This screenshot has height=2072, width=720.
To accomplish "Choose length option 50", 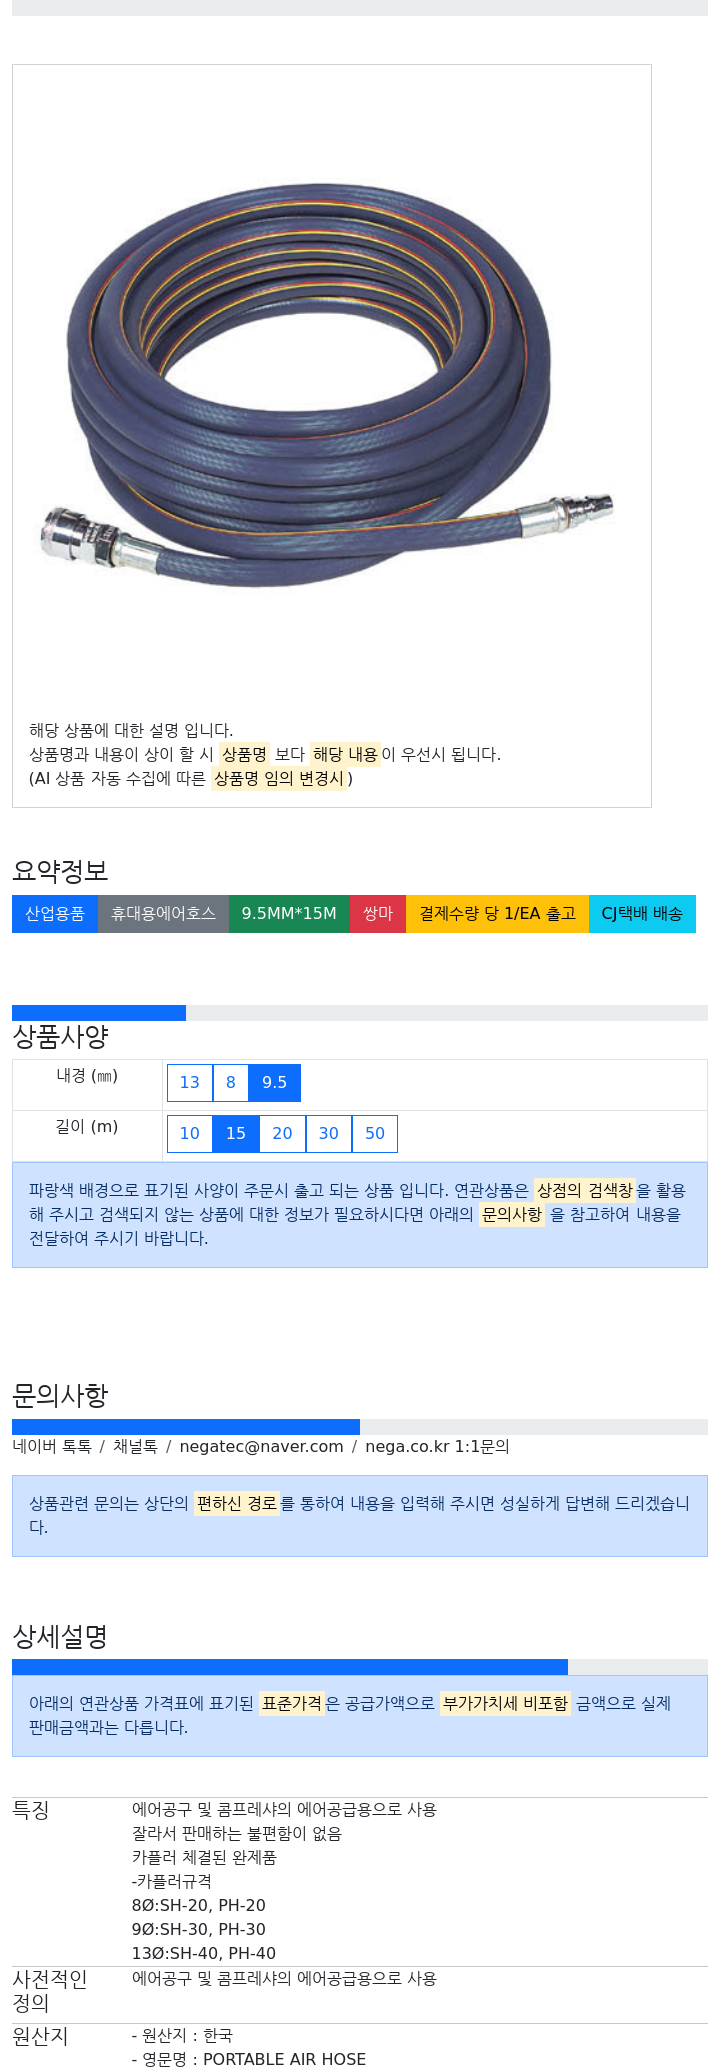I will click(375, 1133).
